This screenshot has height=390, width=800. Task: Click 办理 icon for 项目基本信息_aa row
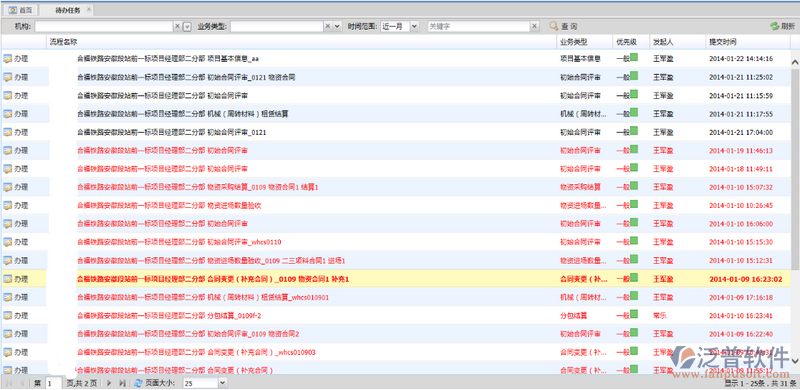click(8, 59)
